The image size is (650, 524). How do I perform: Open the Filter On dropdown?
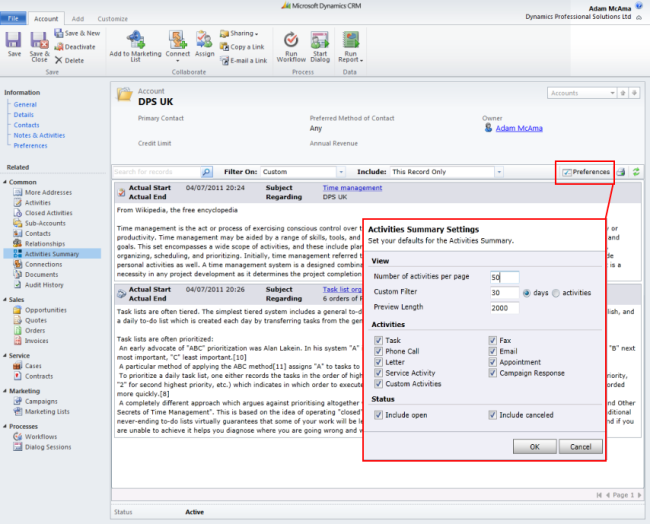[x=341, y=172]
